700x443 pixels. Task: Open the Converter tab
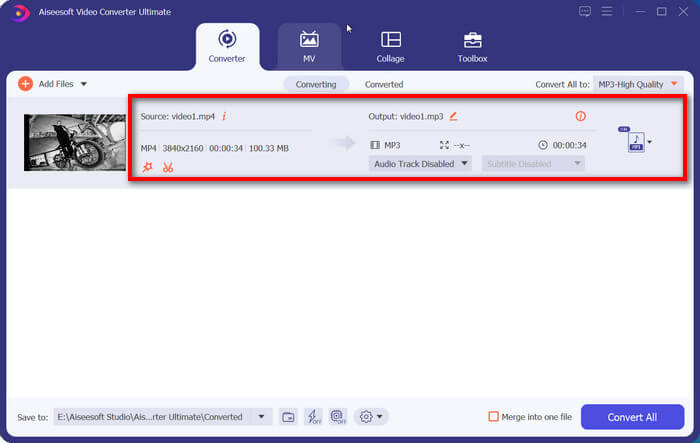pyautogui.click(x=227, y=46)
